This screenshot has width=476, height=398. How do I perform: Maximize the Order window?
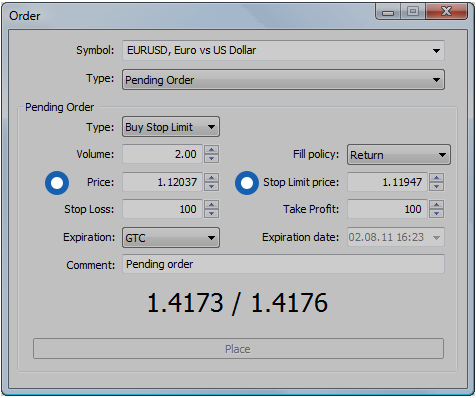(x=413, y=12)
